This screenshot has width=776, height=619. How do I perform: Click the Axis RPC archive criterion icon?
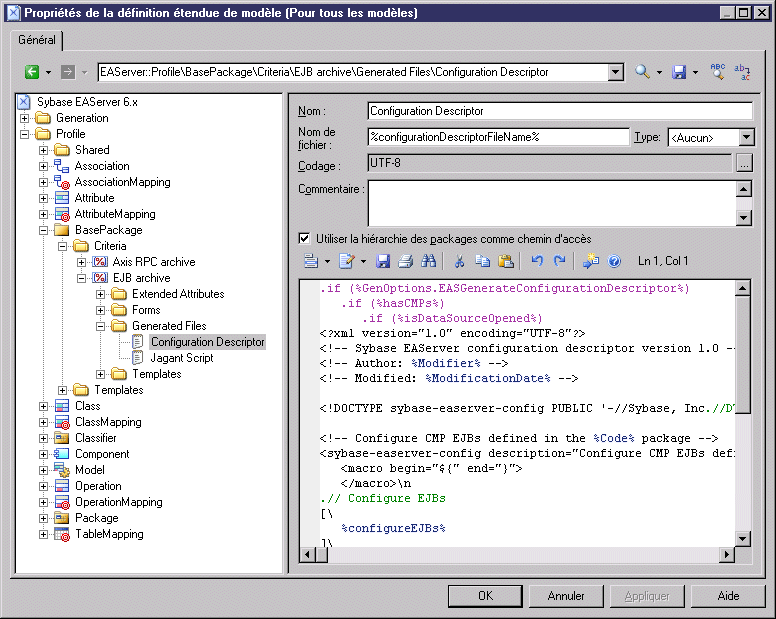100,262
